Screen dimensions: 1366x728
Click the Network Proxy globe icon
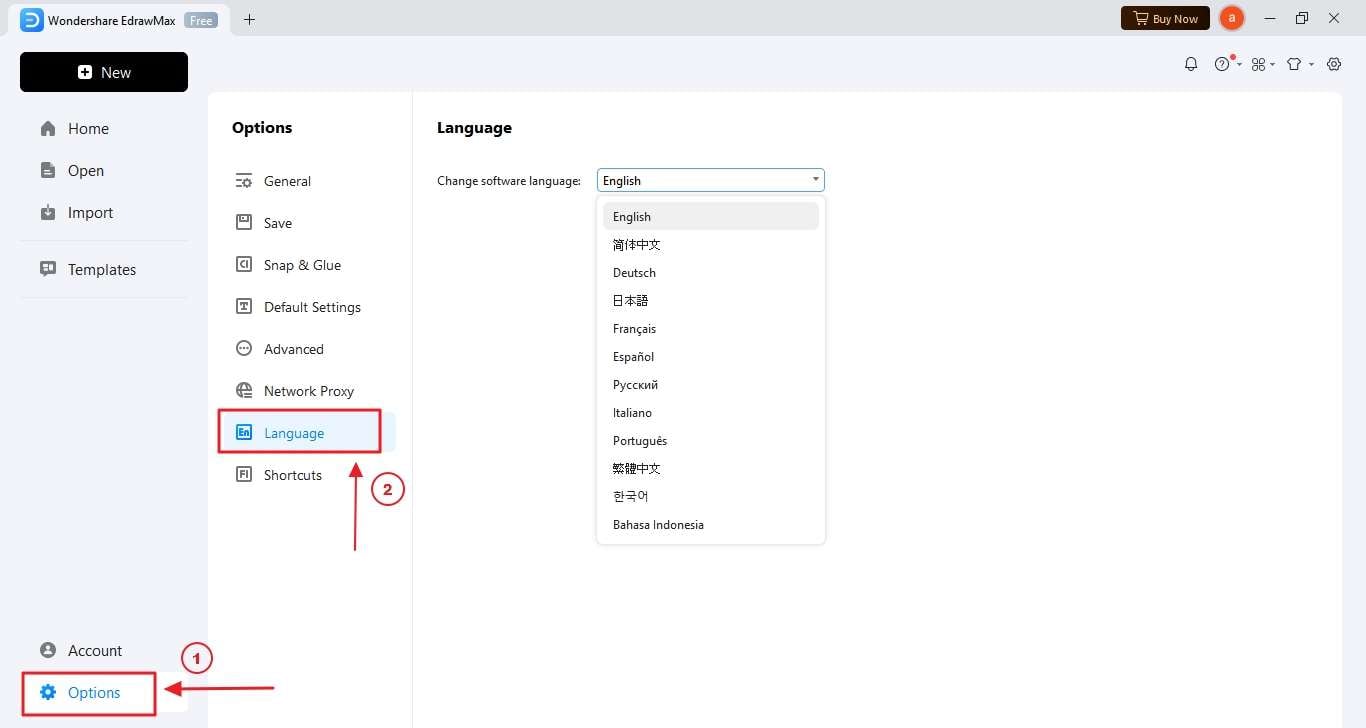pos(244,391)
